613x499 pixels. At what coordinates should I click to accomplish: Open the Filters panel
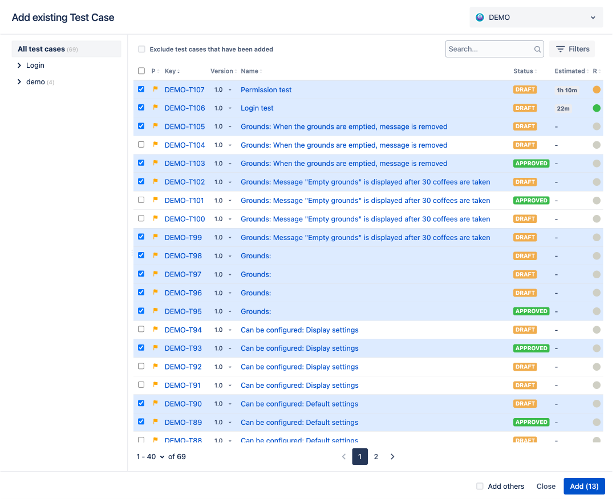tap(573, 49)
